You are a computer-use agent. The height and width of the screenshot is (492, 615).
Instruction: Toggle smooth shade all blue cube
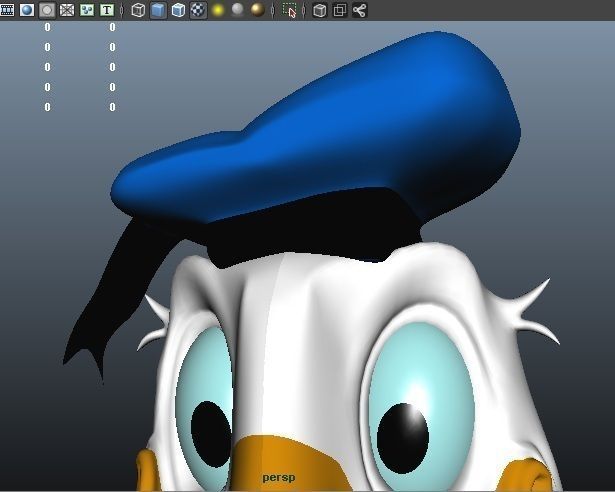[158, 10]
